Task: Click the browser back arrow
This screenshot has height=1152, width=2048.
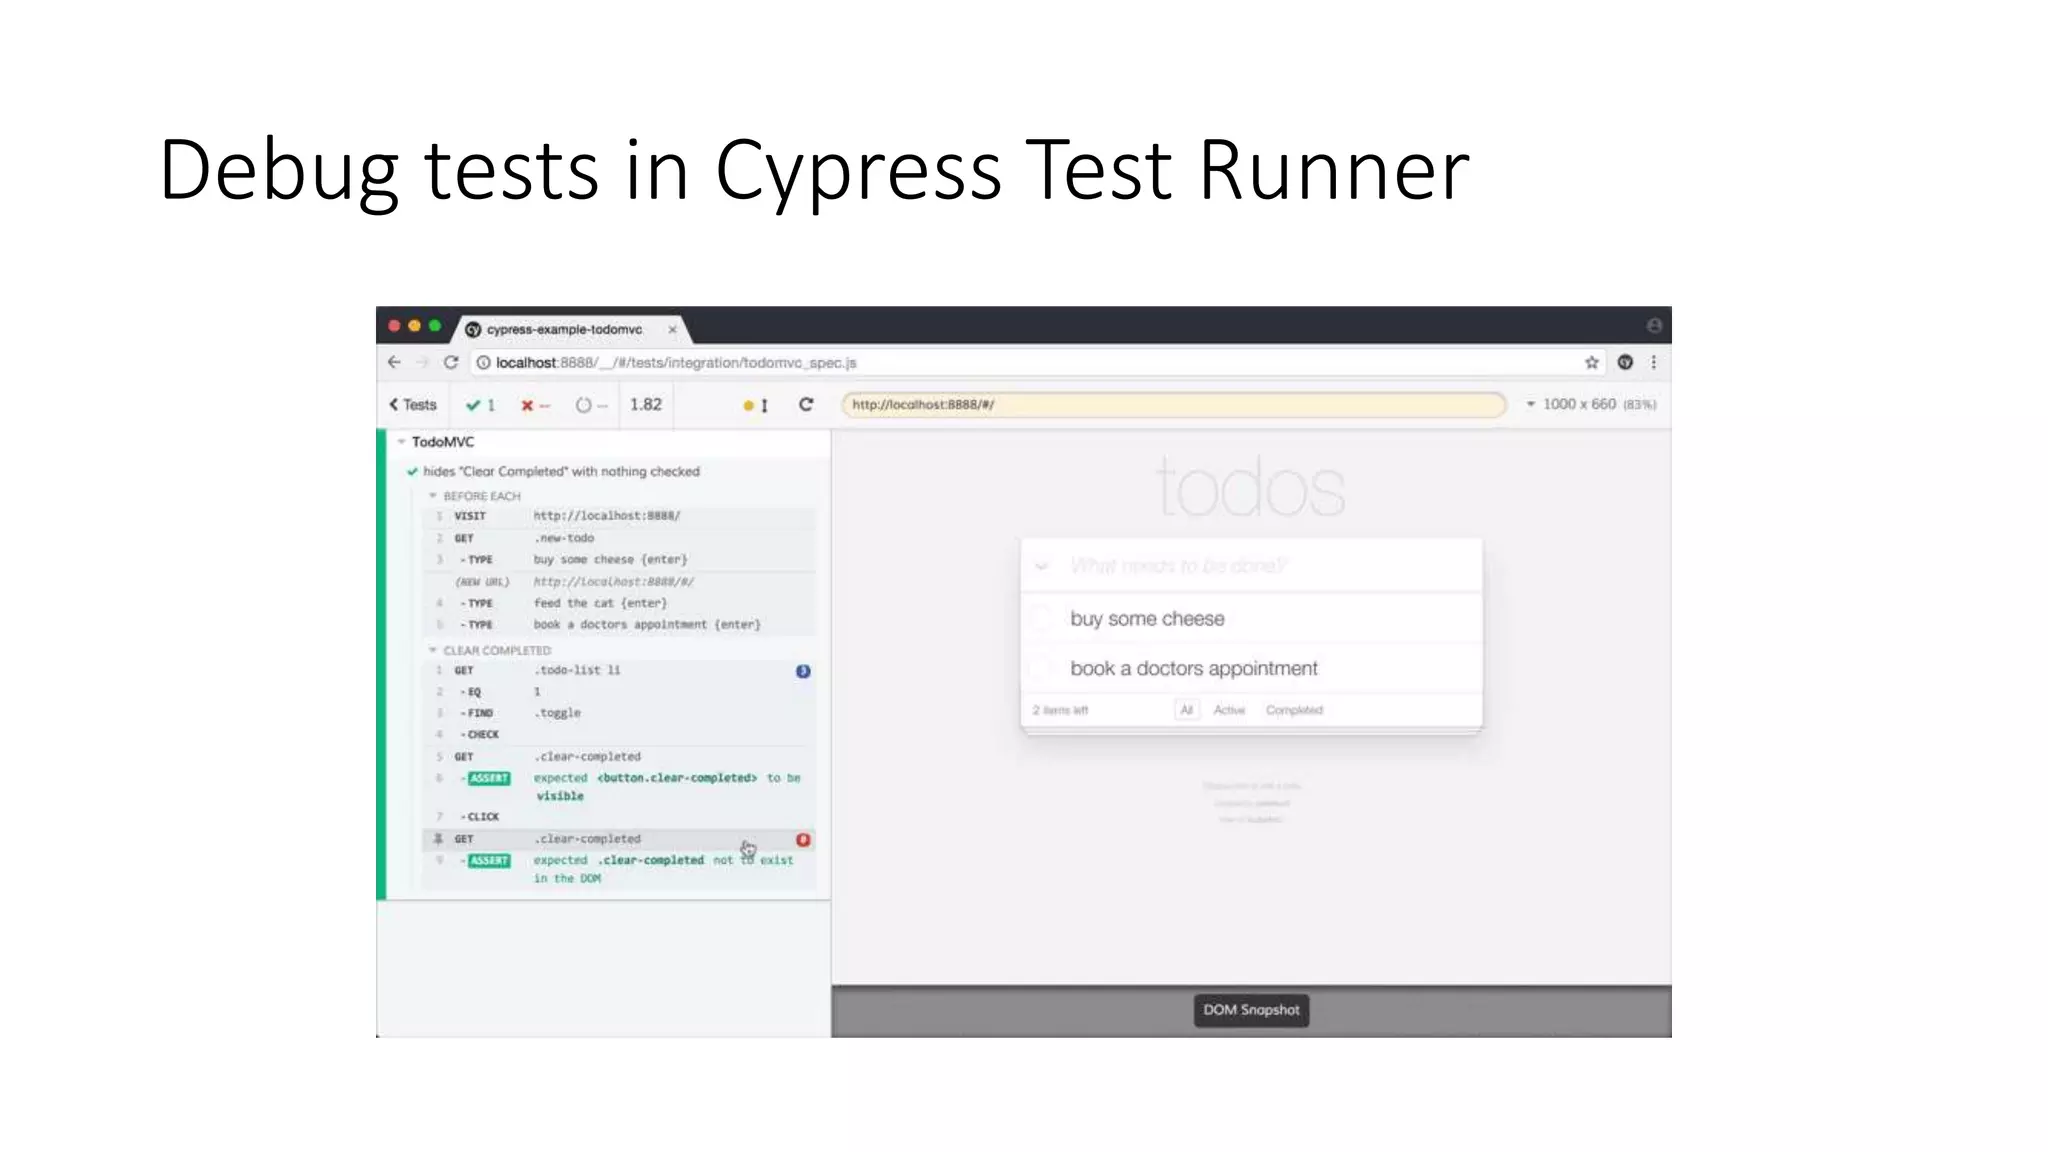Action: click(394, 362)
